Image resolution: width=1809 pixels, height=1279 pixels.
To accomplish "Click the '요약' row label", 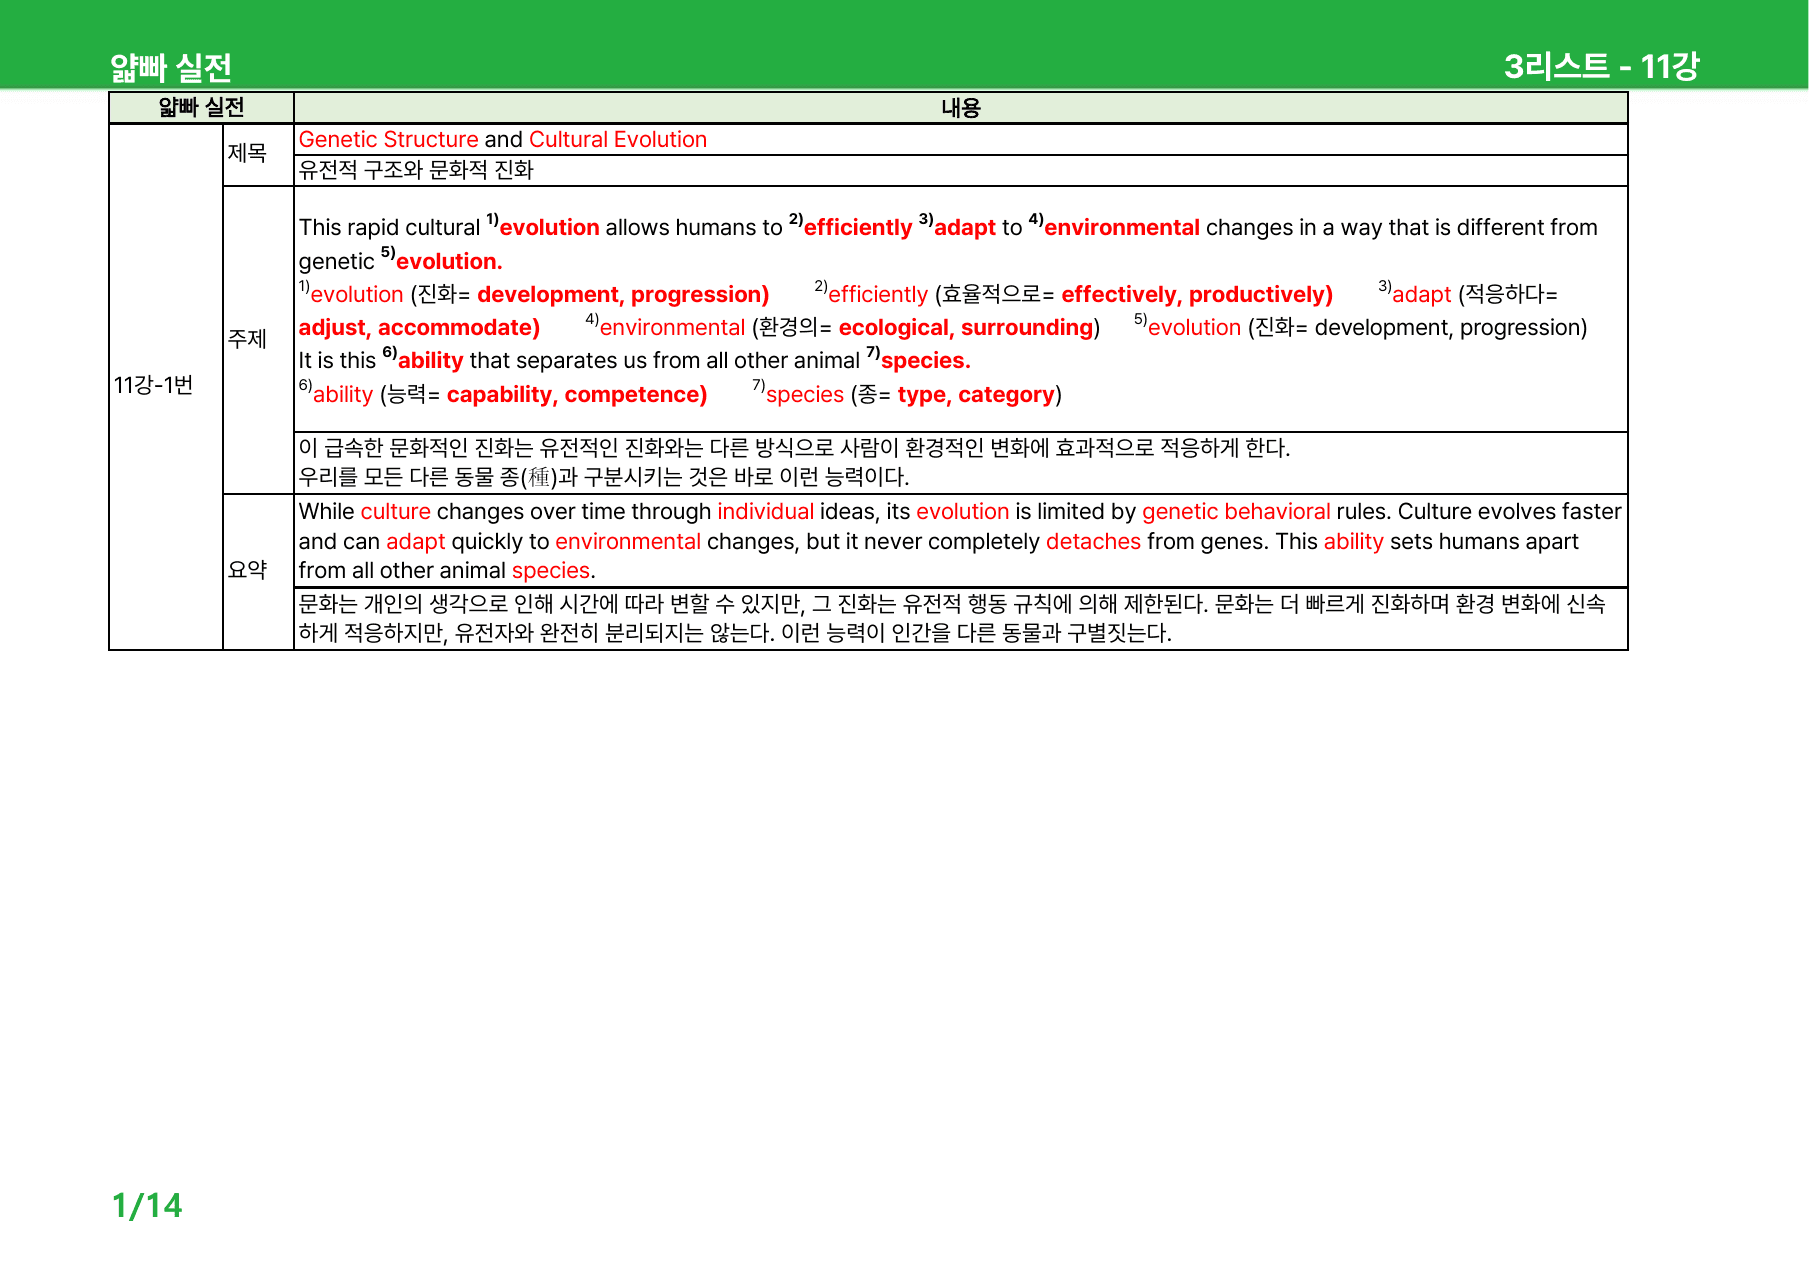I will click(247, 570).
